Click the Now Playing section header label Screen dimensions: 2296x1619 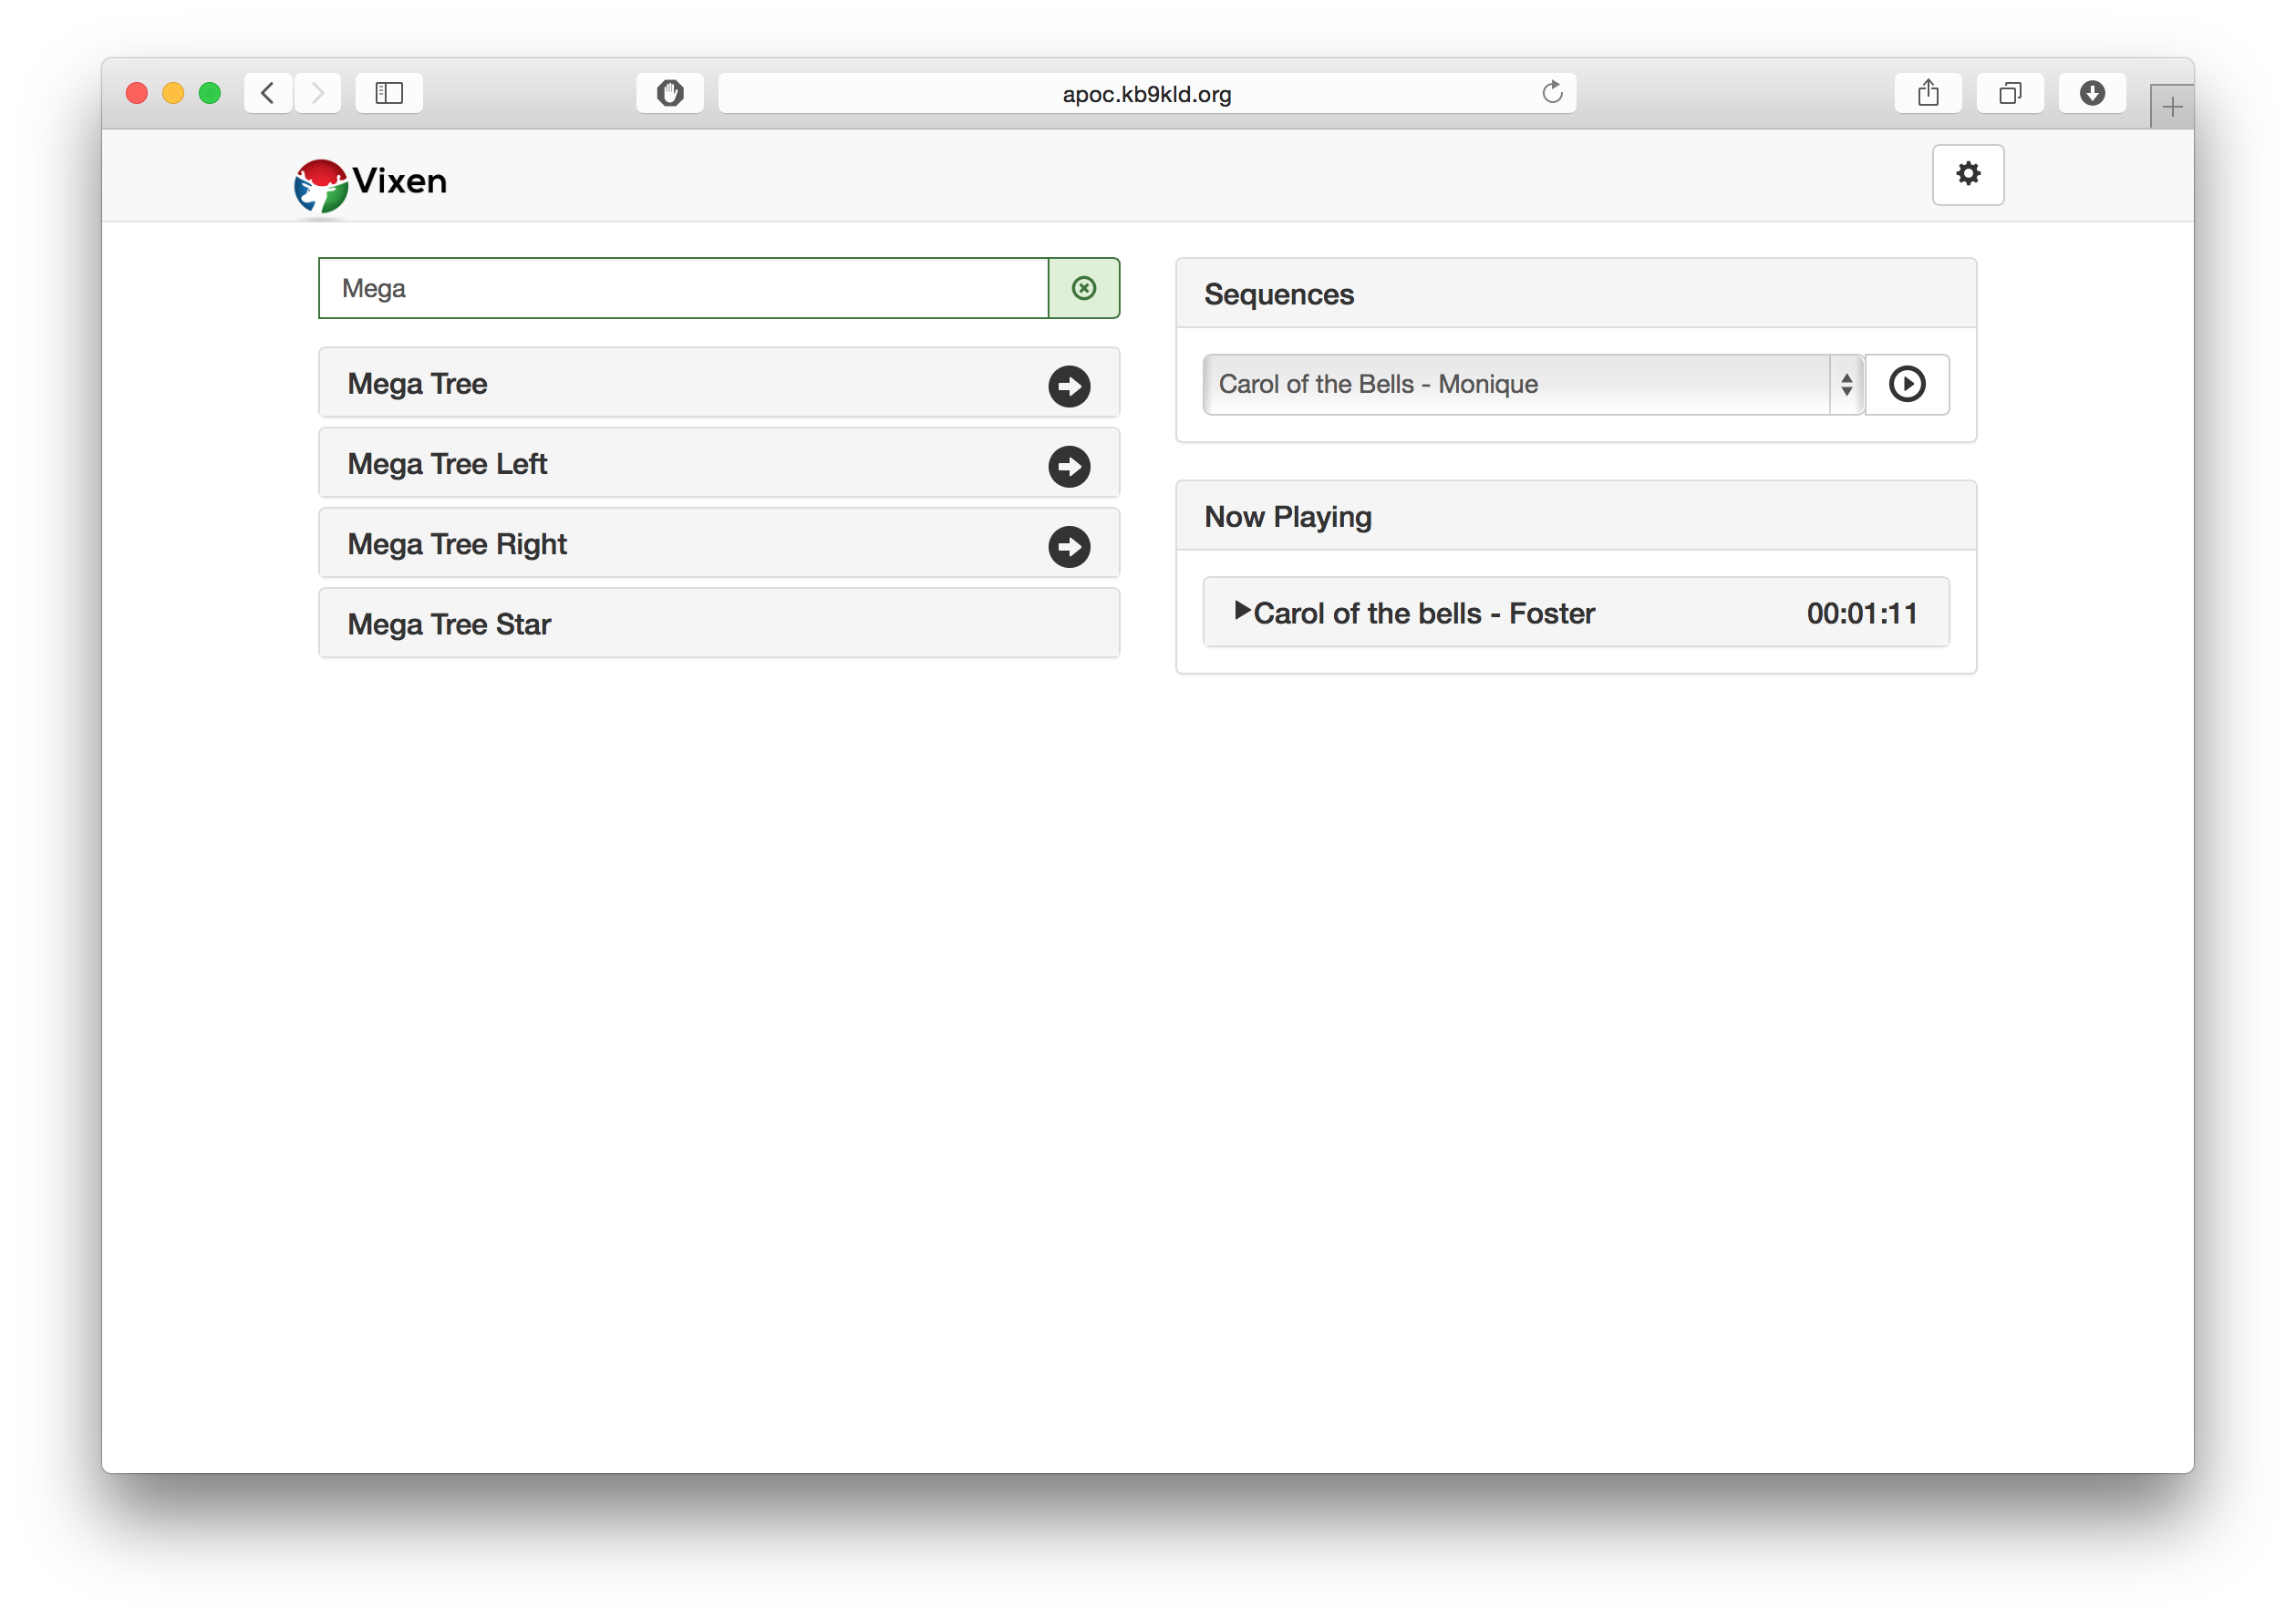(x=1288, y=515)
